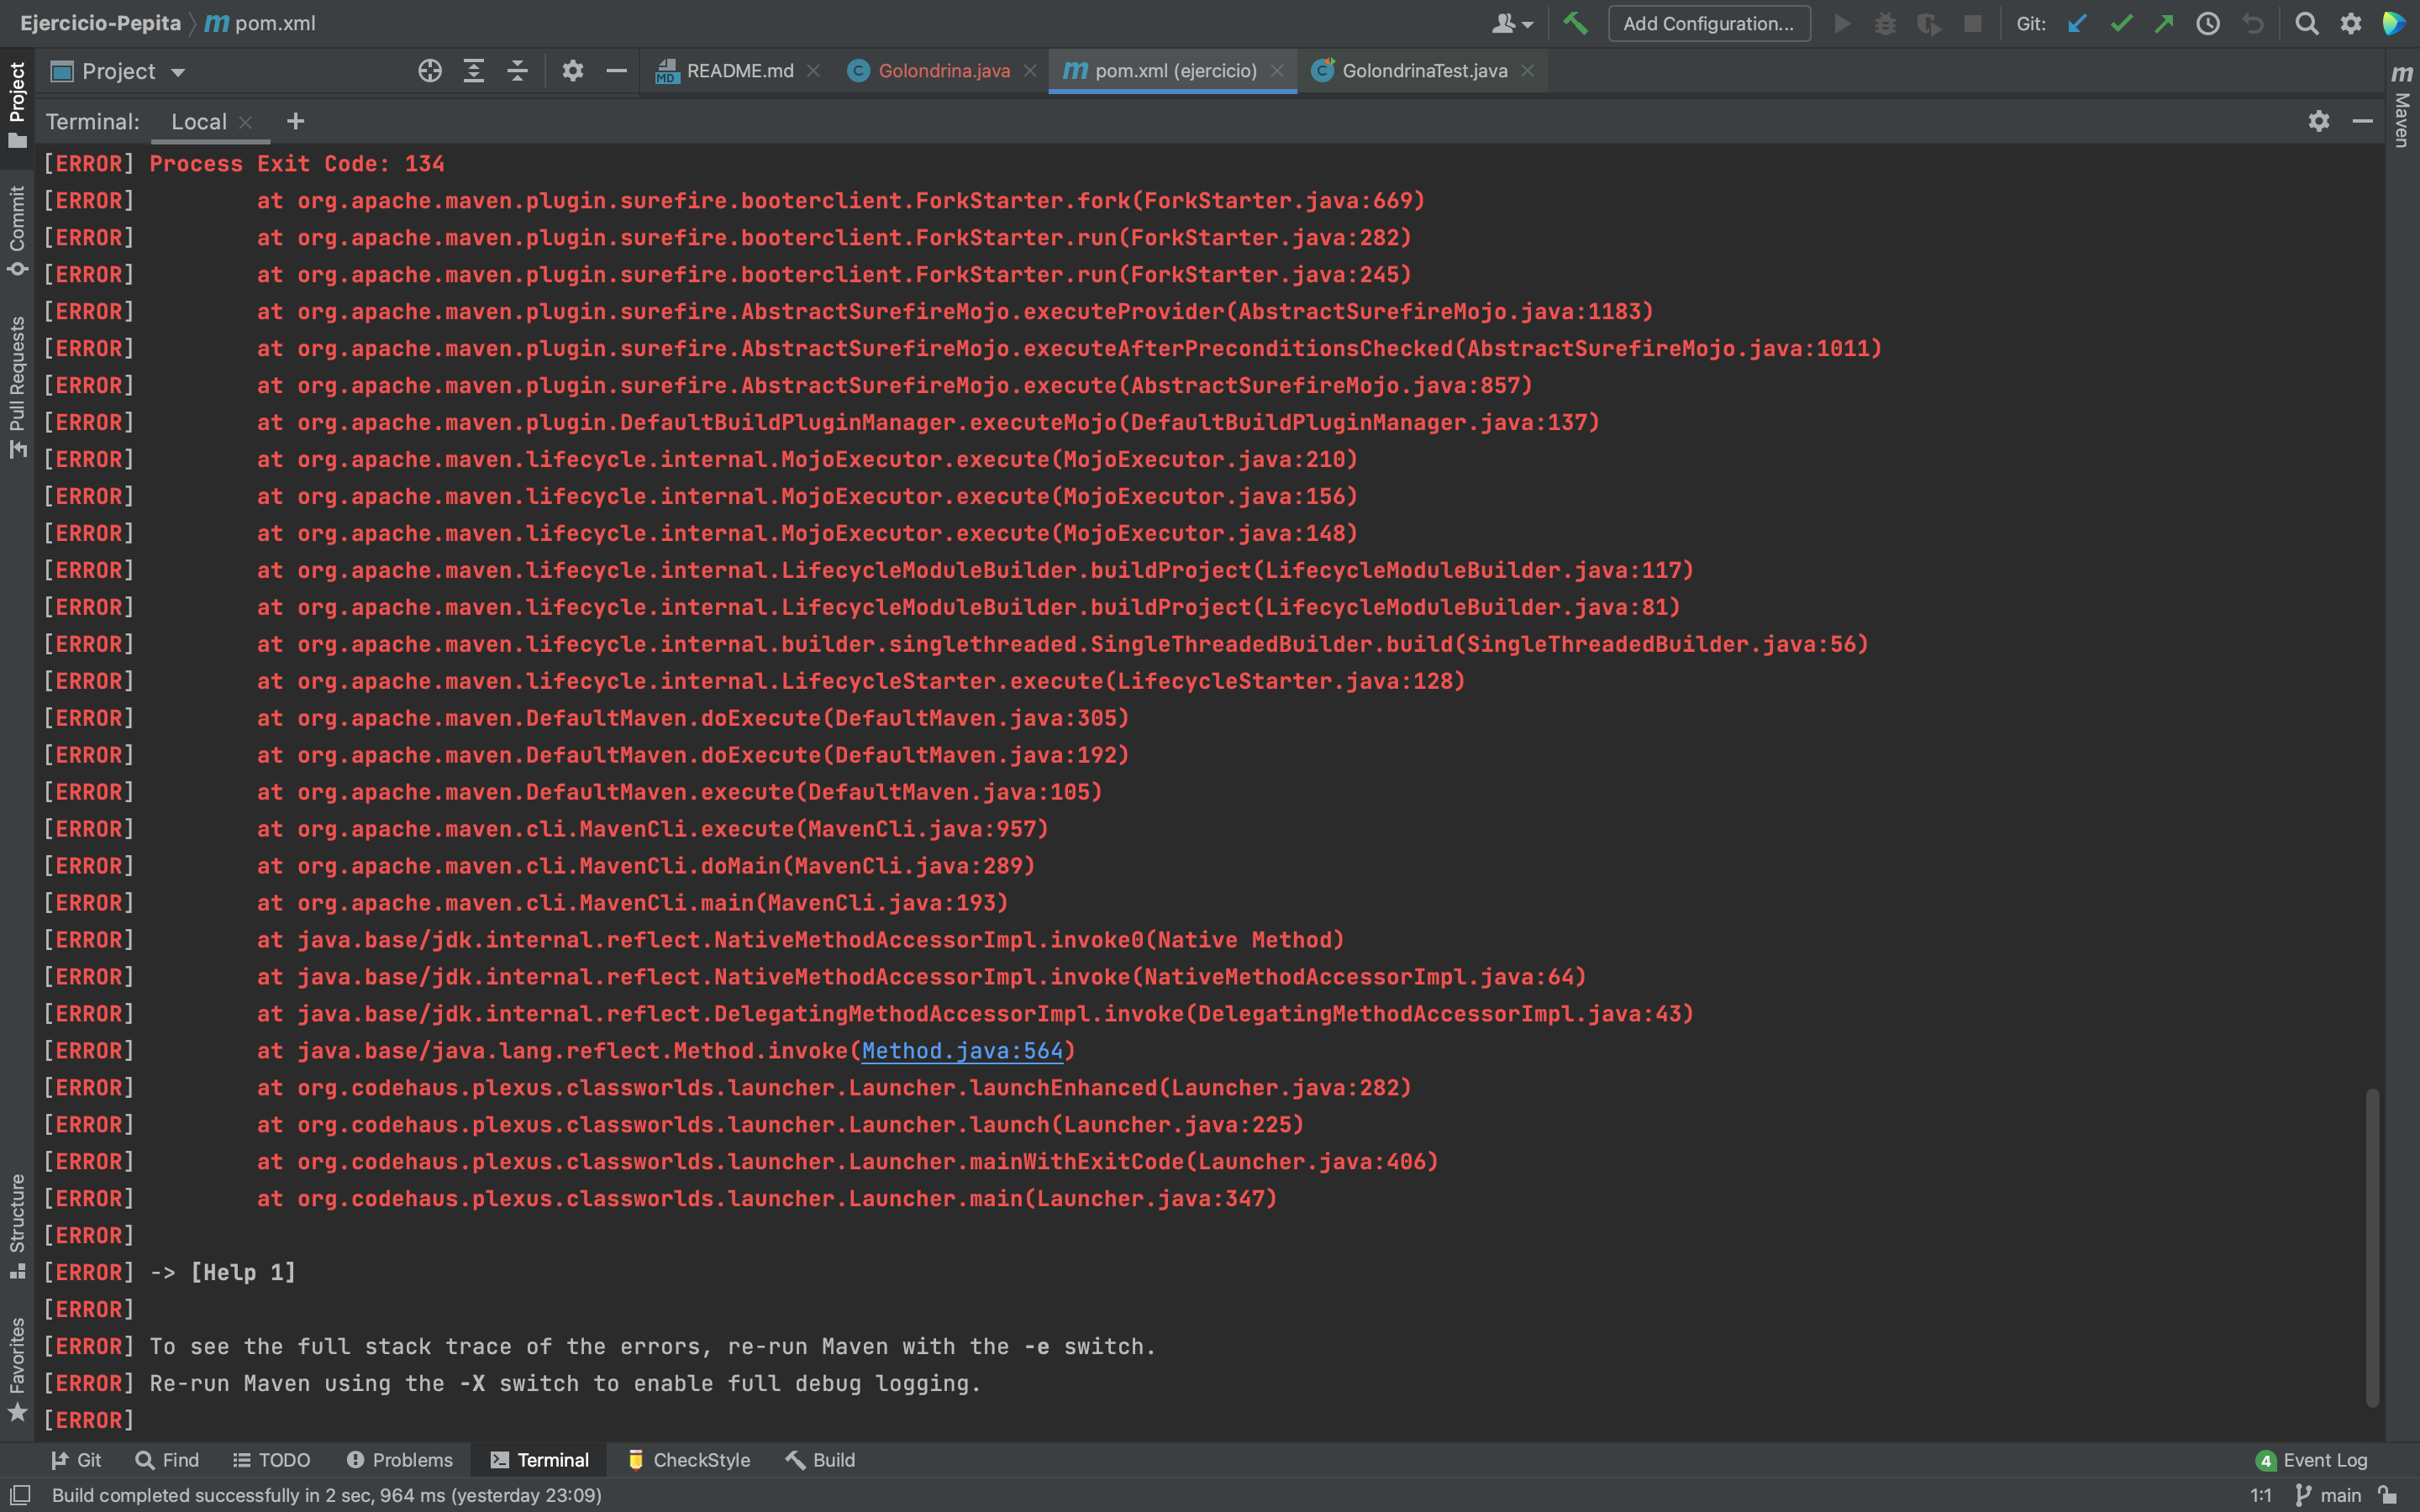Toggle the Favorites sidebar tool window

[x=17, y=1369]
